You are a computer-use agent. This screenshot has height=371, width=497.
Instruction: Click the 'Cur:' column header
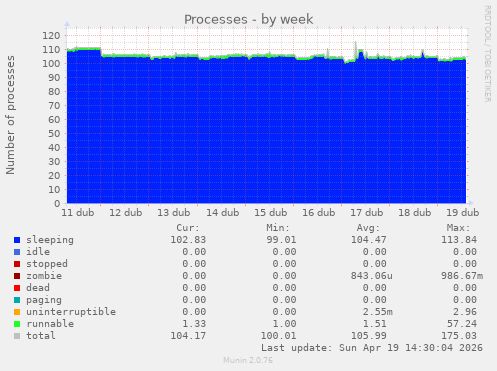click(188, 228)
